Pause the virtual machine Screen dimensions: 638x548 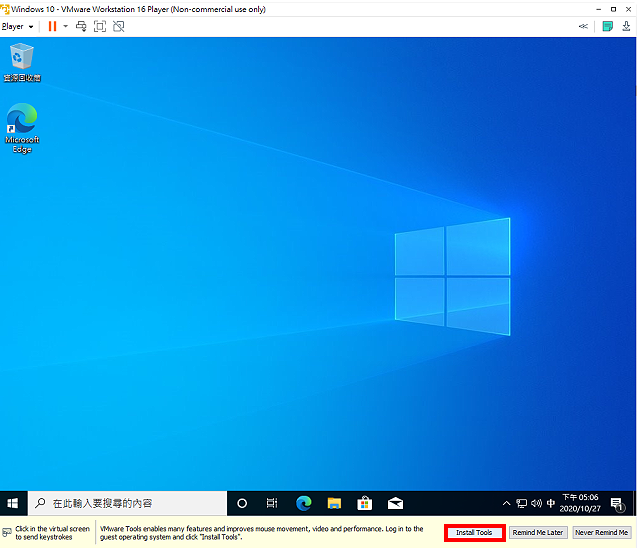(x=52, y=26)
